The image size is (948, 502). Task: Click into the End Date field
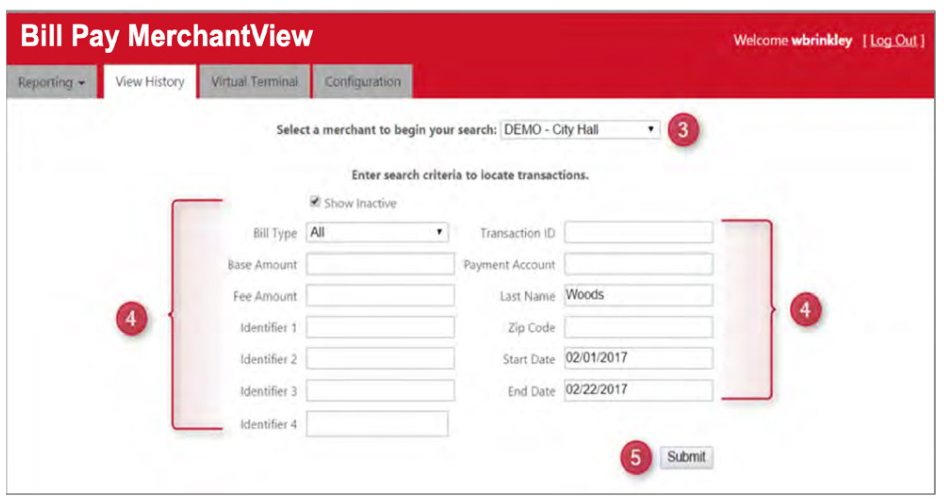coord(638,390)
